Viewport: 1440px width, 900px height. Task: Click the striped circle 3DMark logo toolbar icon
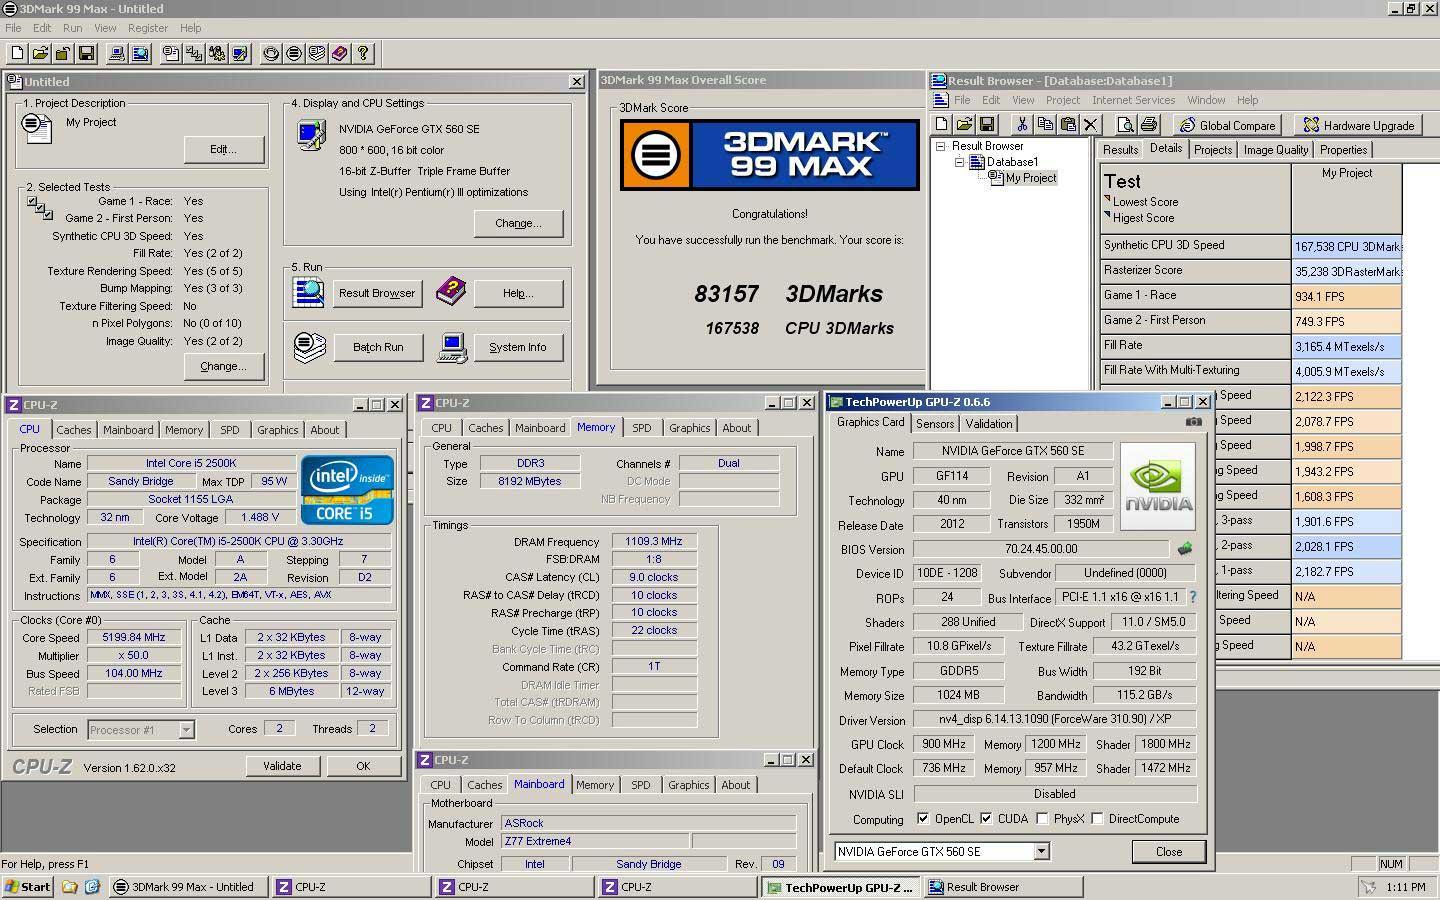[x=294, y=53]
